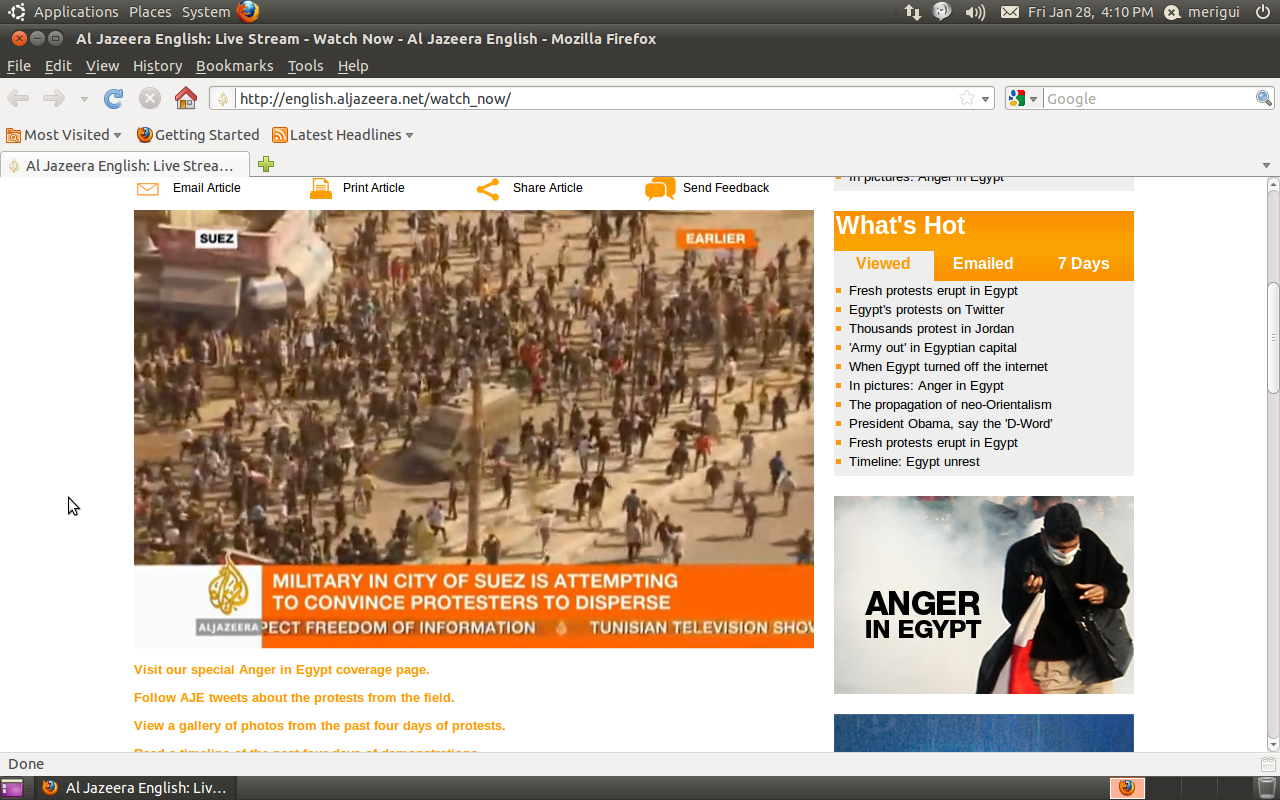Click the Email Article envelope icon

click(148, 189)
